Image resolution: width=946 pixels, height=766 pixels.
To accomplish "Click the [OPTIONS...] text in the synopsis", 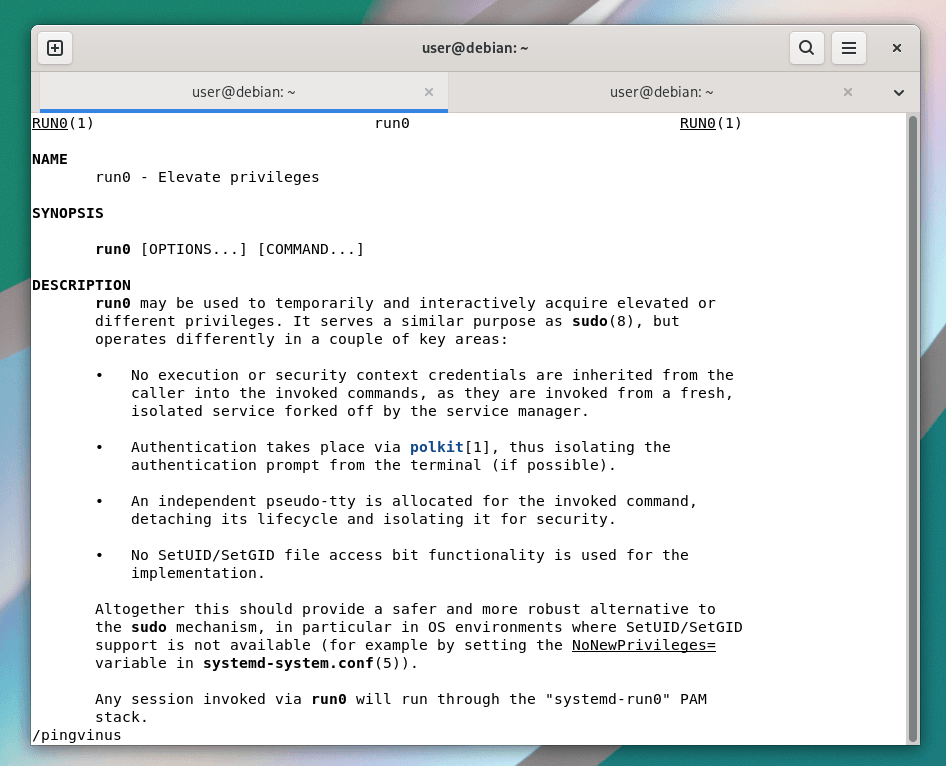I will pos(194,249).
